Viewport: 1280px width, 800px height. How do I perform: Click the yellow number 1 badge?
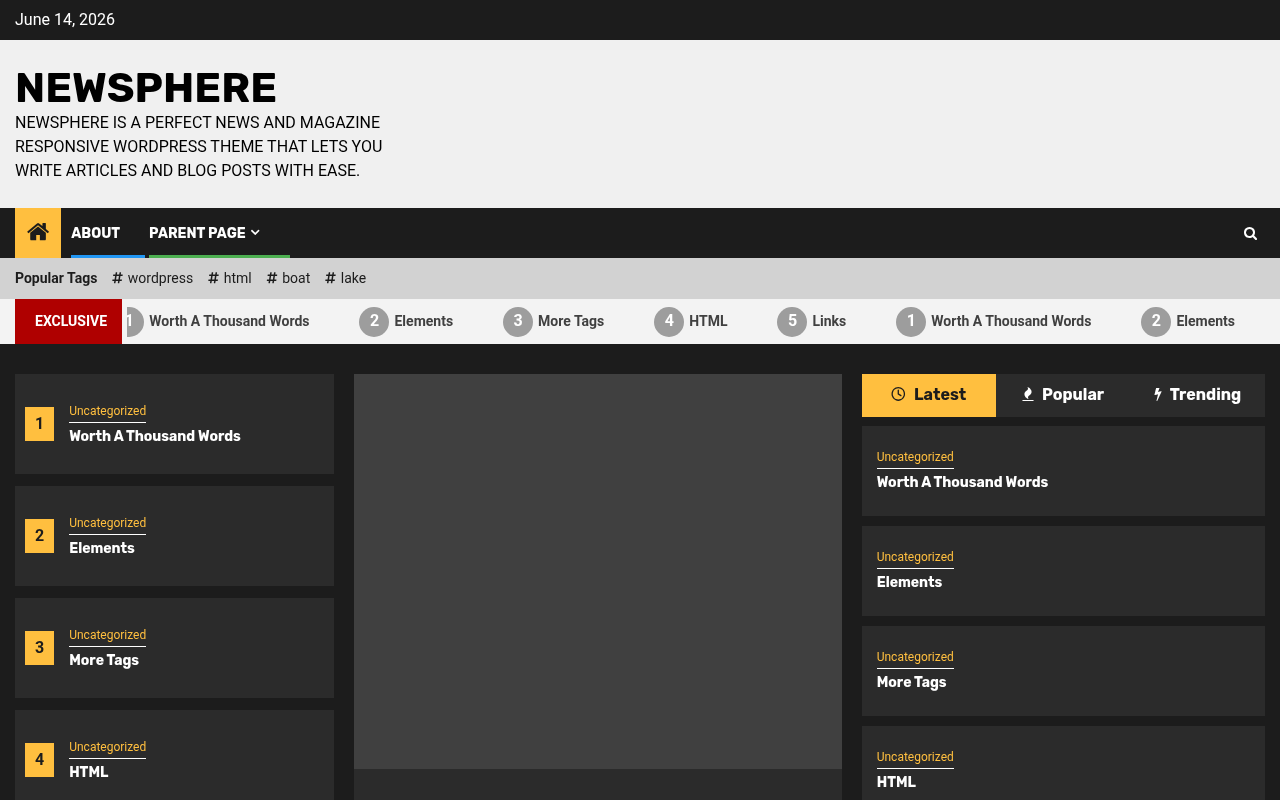coord(39,424)
